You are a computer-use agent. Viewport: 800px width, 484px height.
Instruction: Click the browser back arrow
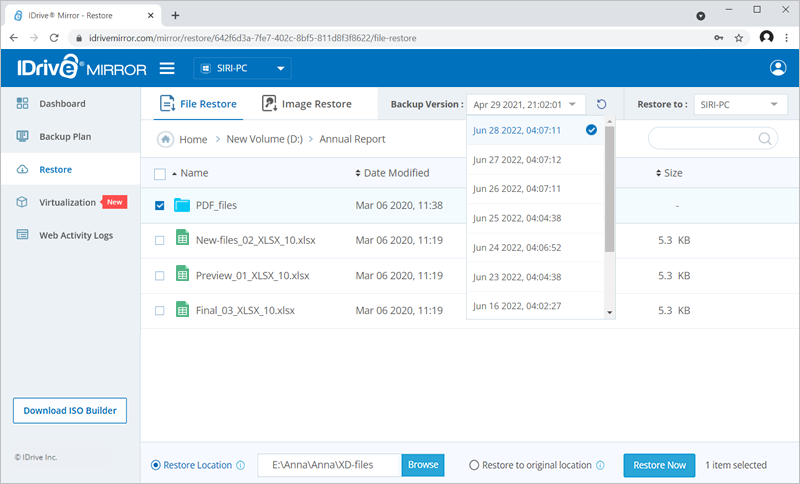(14, 38)
